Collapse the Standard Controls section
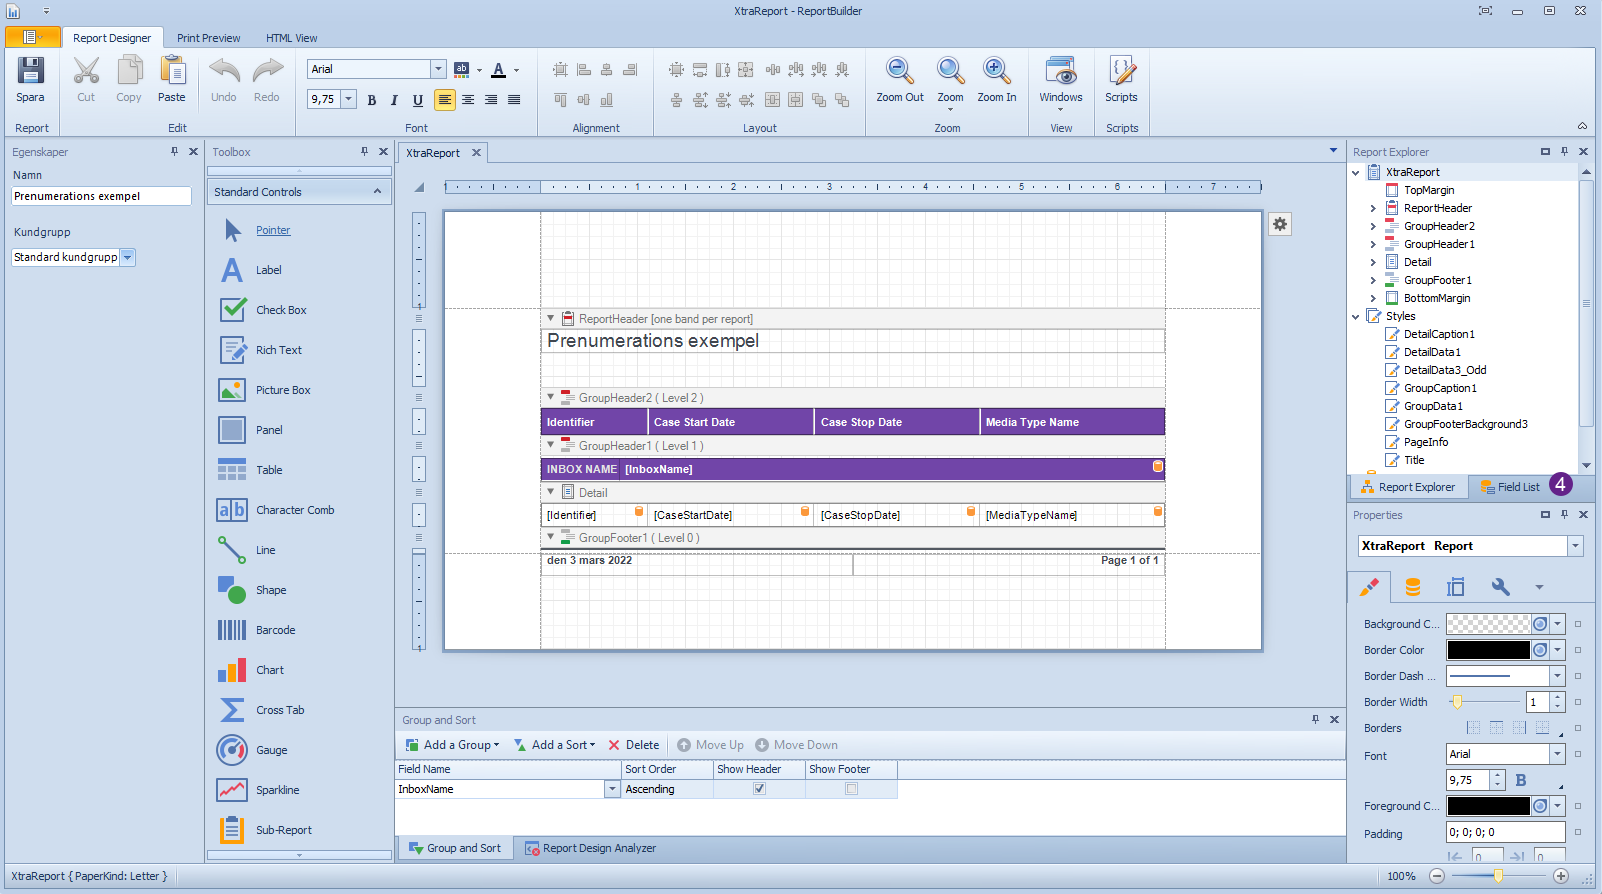 pos(377,192)
